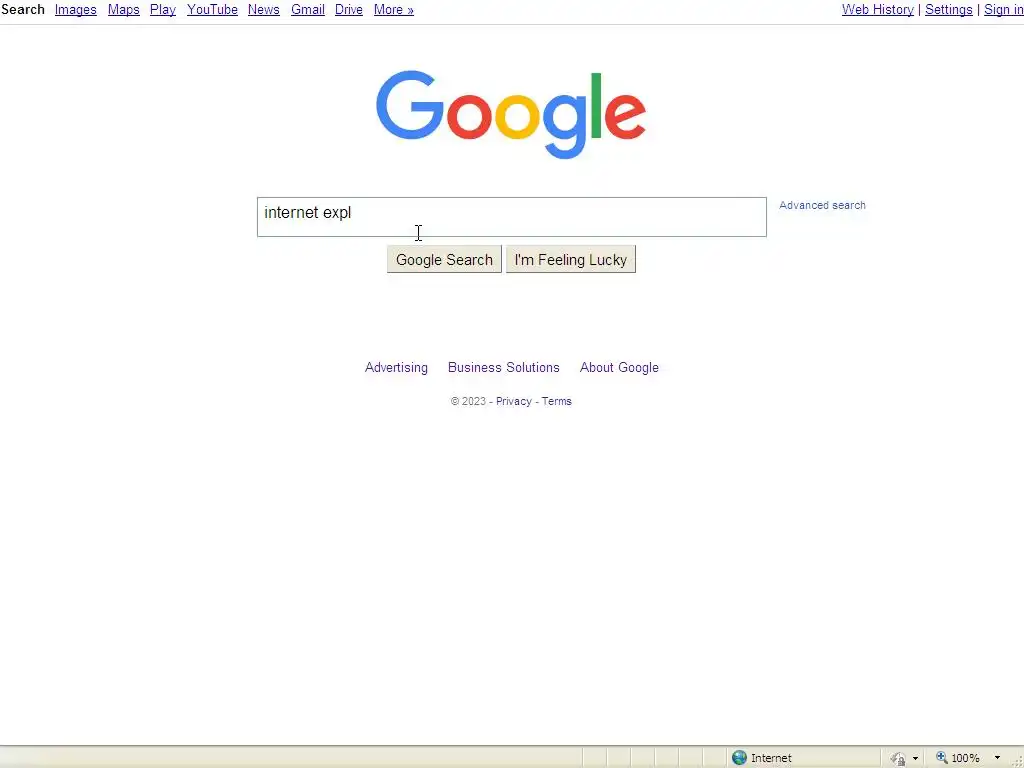
Task: Open the zoom level dropdown arrow
Action: [x=997, y=758]
